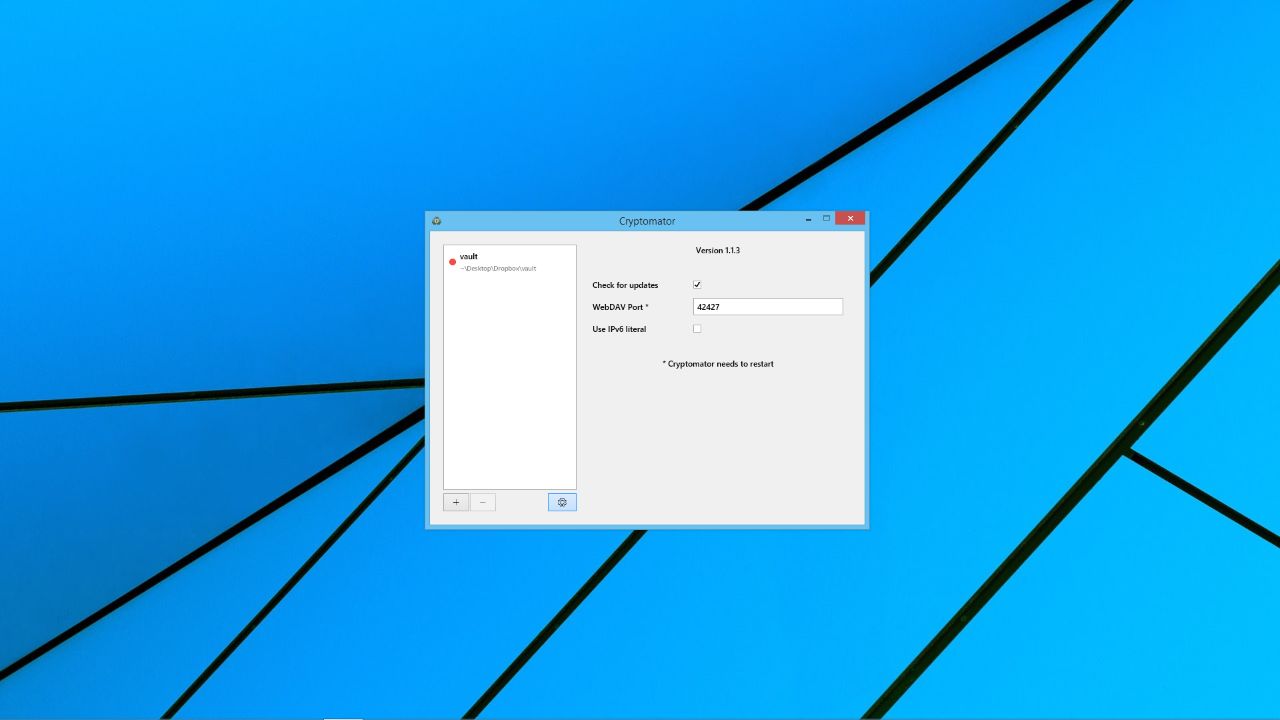This screenshot has width=1280, height=720.
Task: Click the remove vault minus button
Action: coord(483,502)
